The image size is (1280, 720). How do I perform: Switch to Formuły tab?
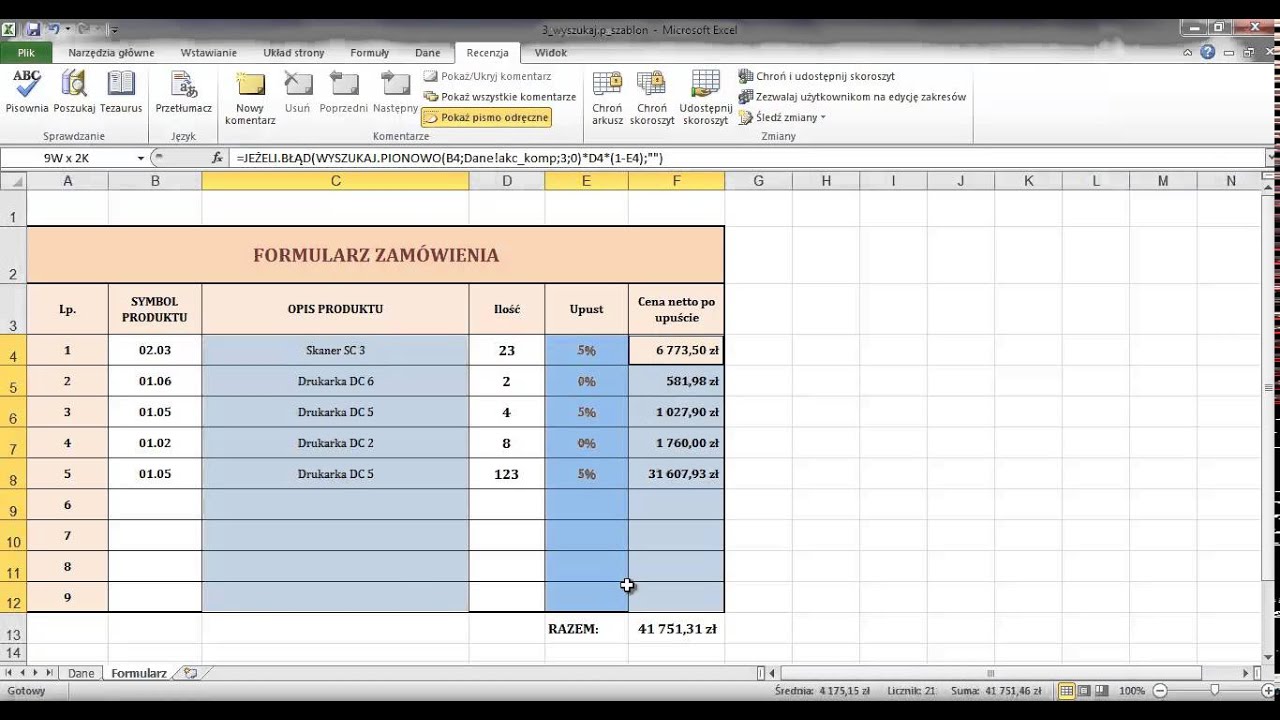click(x=370, y=53)
